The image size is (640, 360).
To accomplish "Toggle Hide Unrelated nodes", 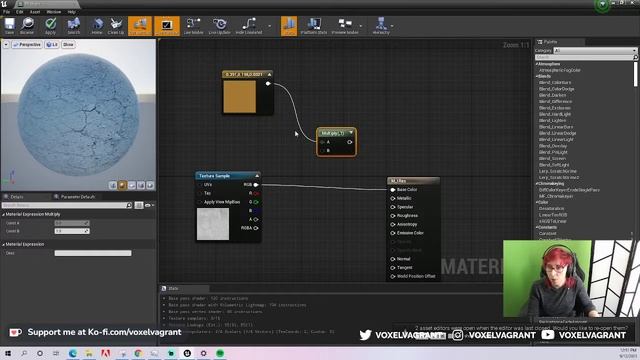I will [x=249, y=26].
